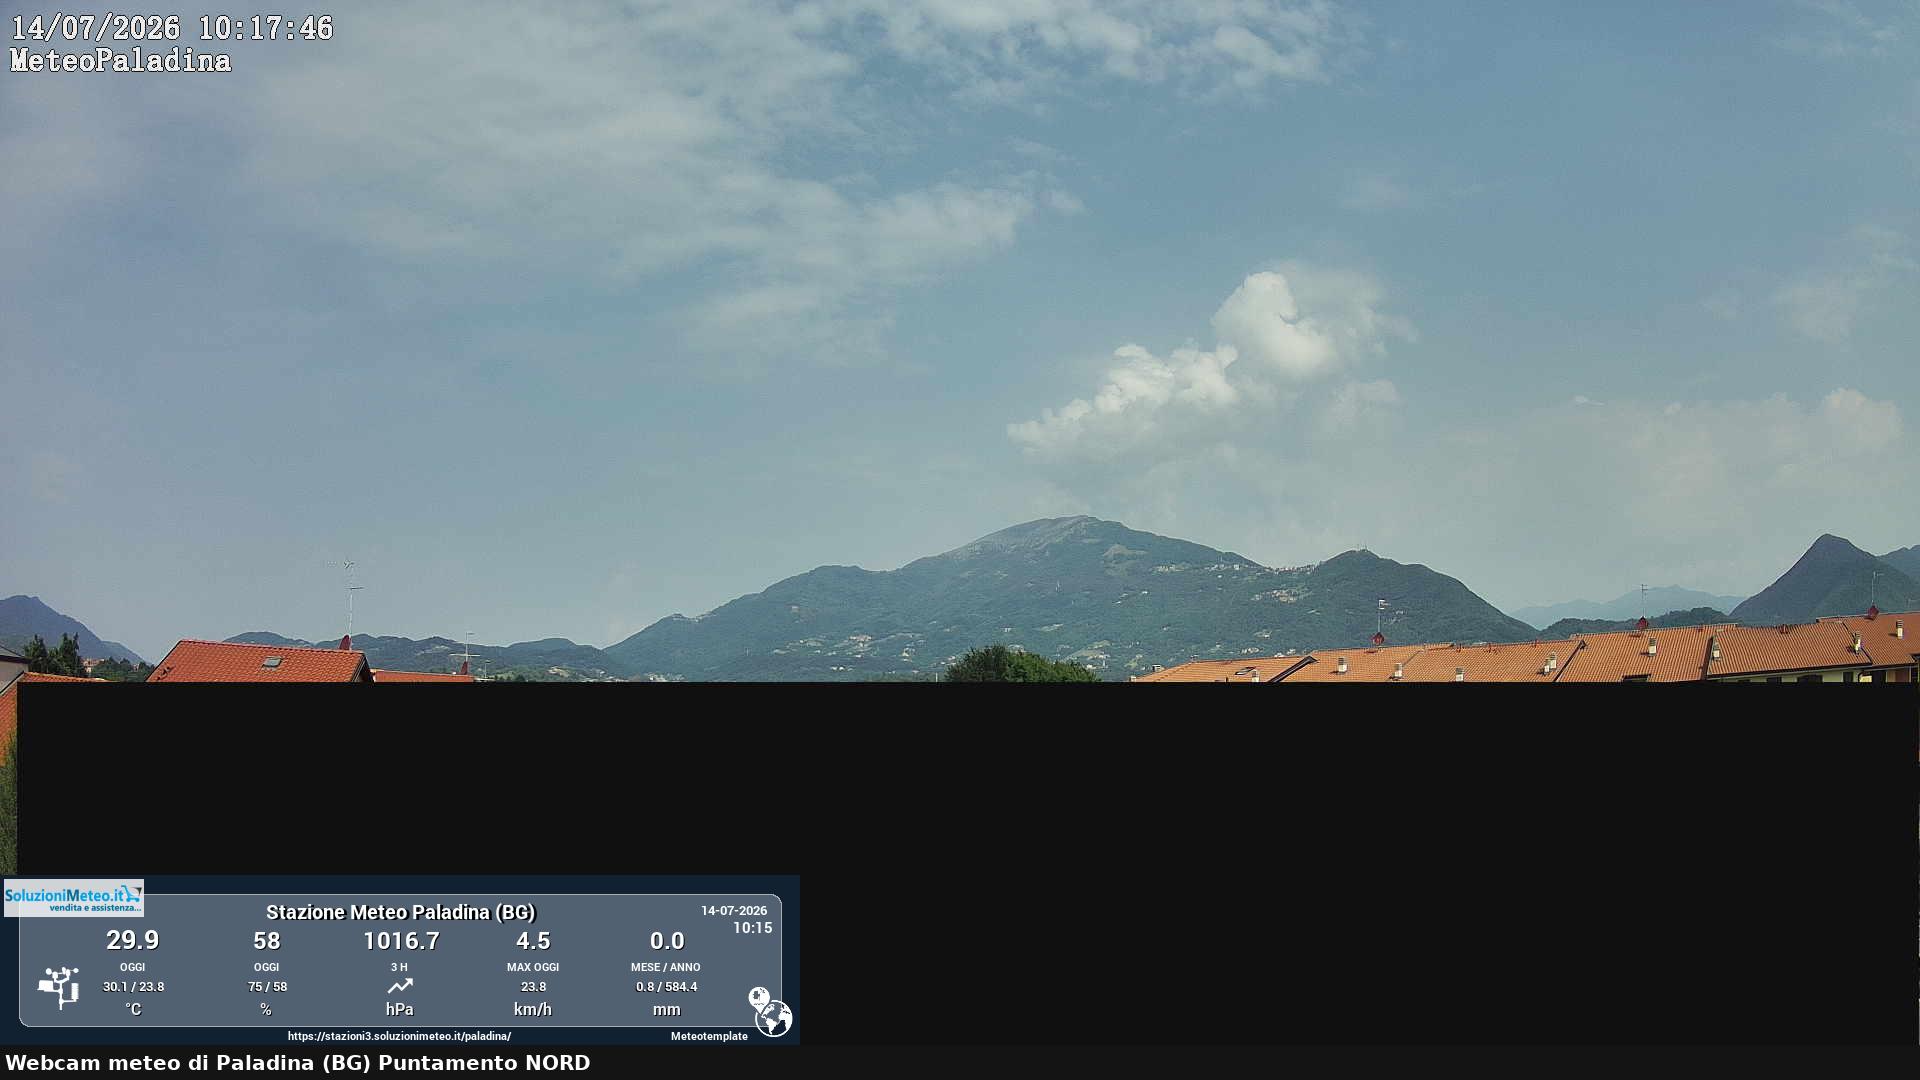Screen dimensions: 1920x1080
Task: Click the 0.0 rainfall value
Action: tap(667, 941)
